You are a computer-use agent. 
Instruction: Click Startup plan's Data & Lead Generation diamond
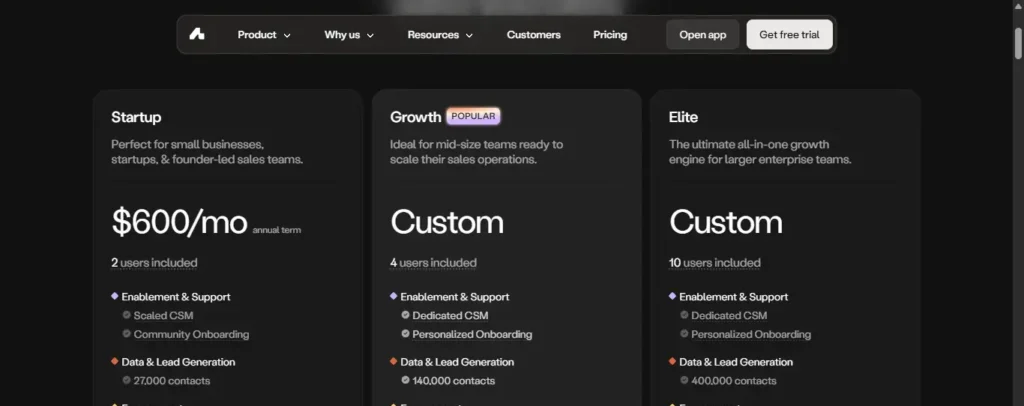[x=115, y=361]
